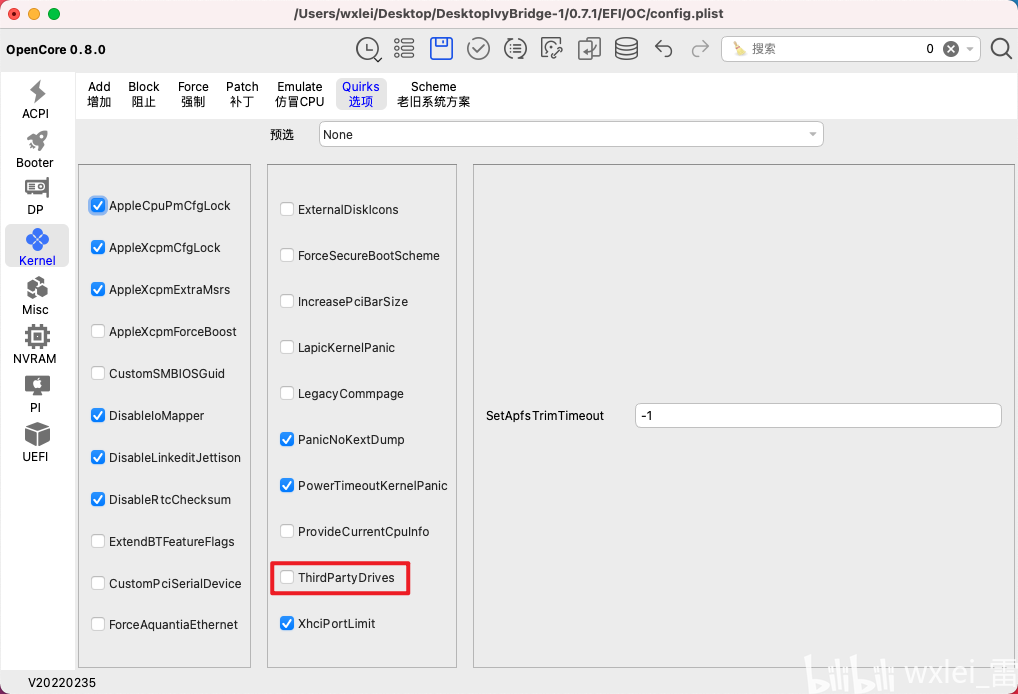Screen dimensions: 1018x694
Task: Toggle DisableRtcChecksum checkbox
Action: [x=98, y=500]
